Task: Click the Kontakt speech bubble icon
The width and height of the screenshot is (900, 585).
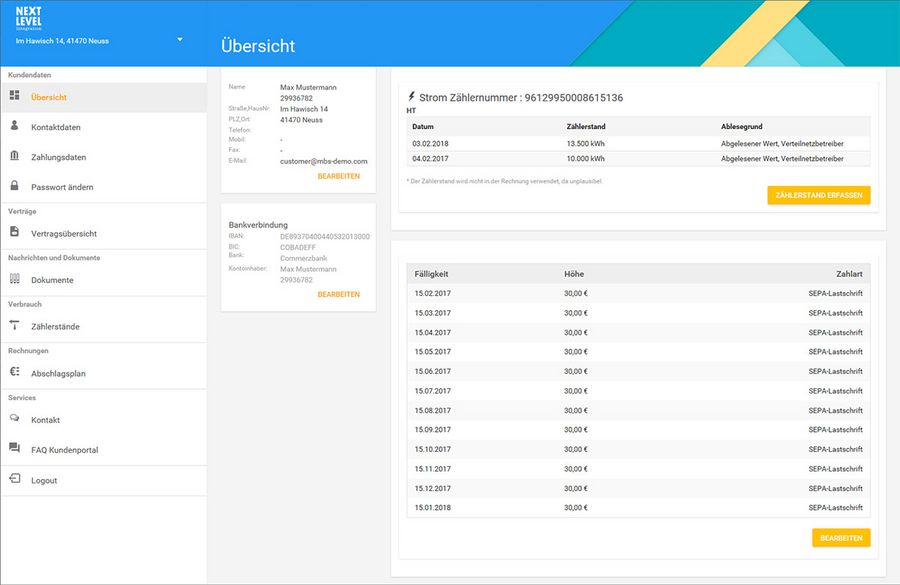Action: click(x=15, y=418)
